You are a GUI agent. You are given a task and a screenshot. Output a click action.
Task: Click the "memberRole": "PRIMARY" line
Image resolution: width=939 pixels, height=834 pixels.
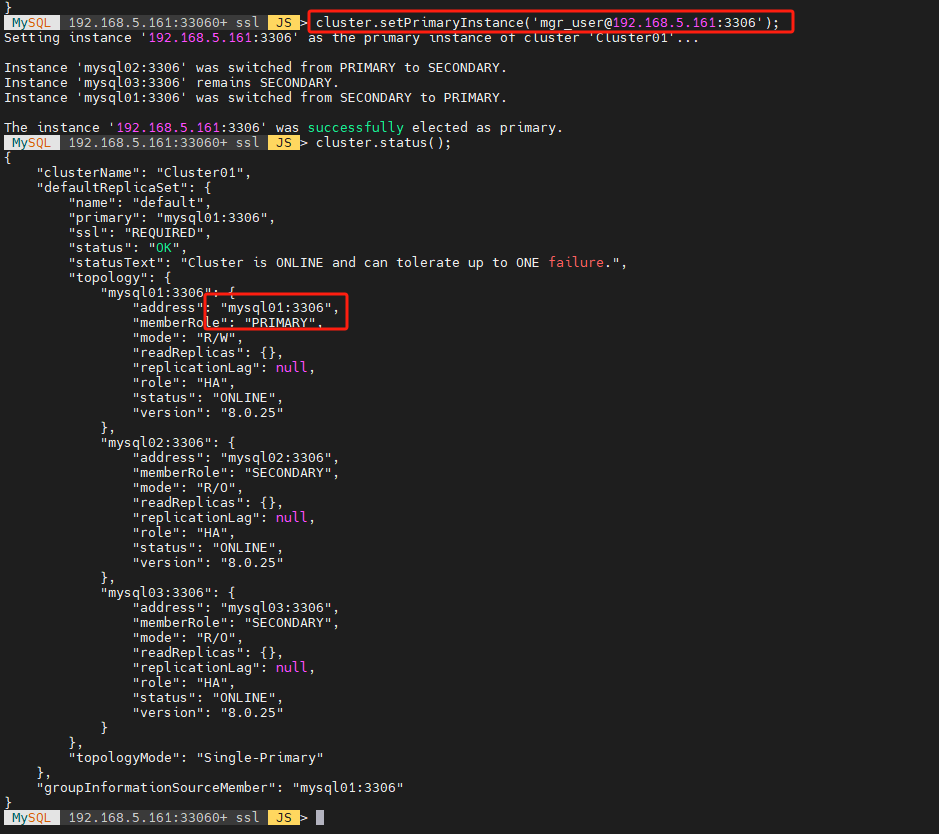click(228, 323)
